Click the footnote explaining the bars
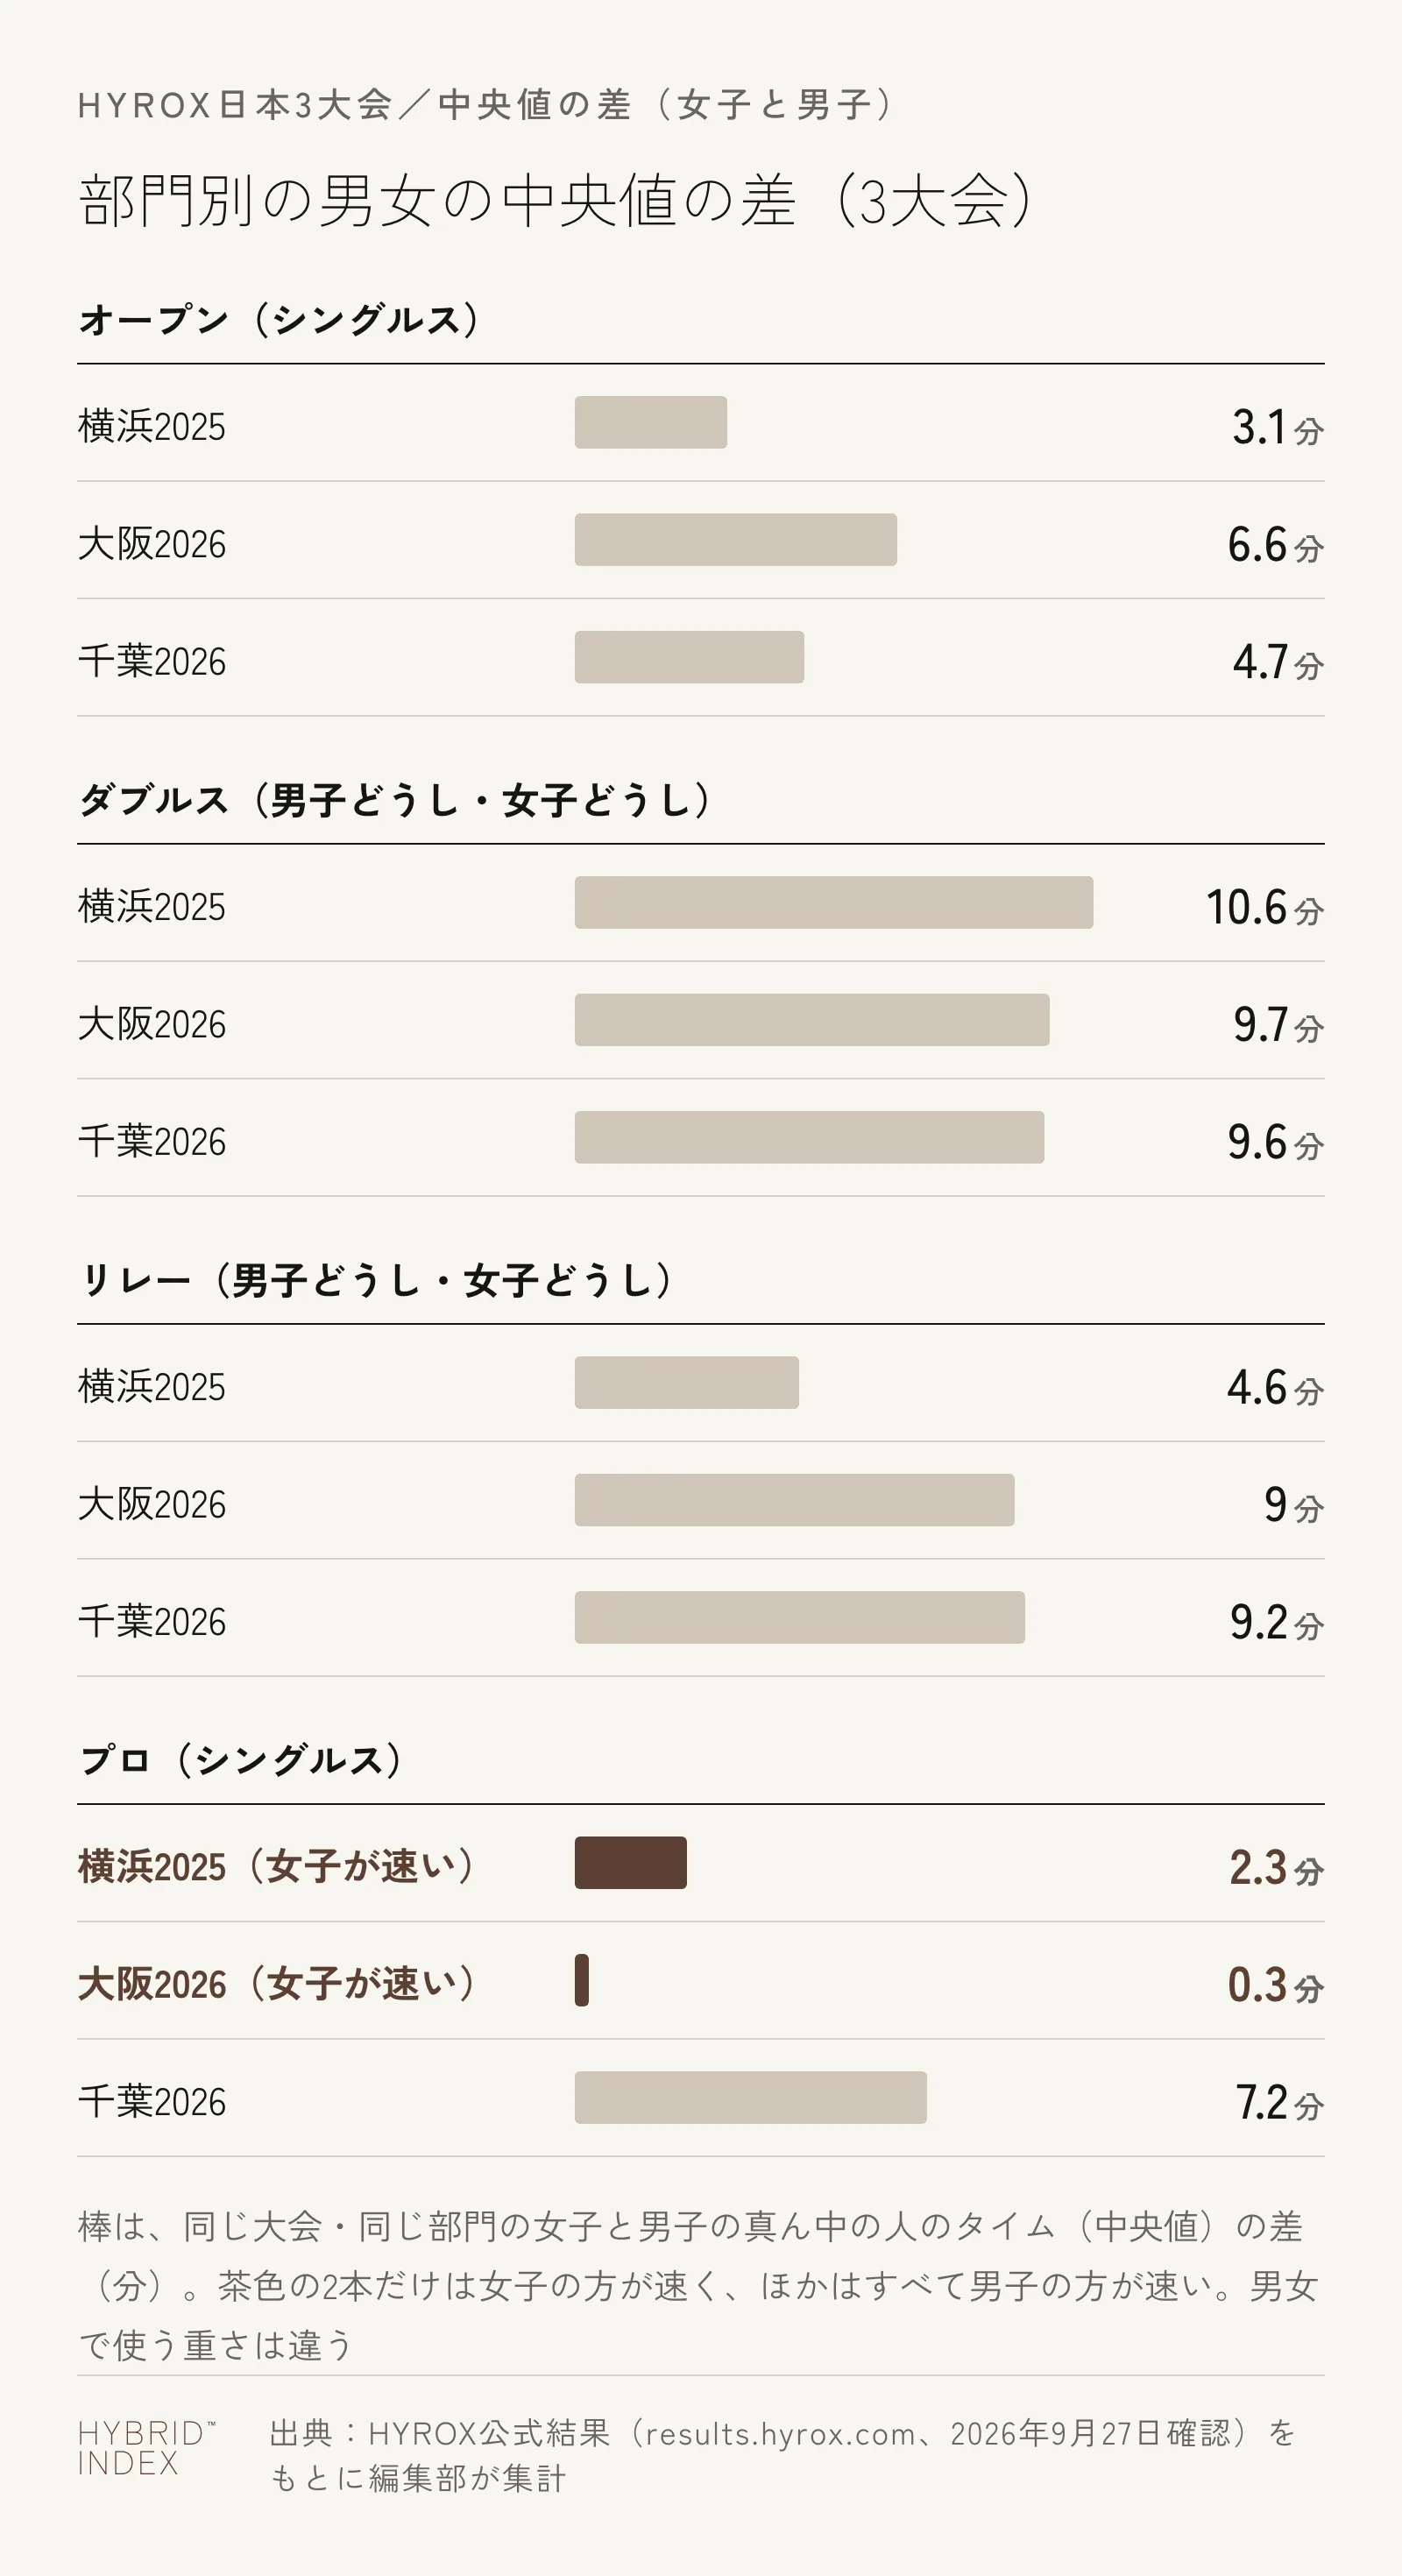 pyautogui.click(x=700, y=2285)
